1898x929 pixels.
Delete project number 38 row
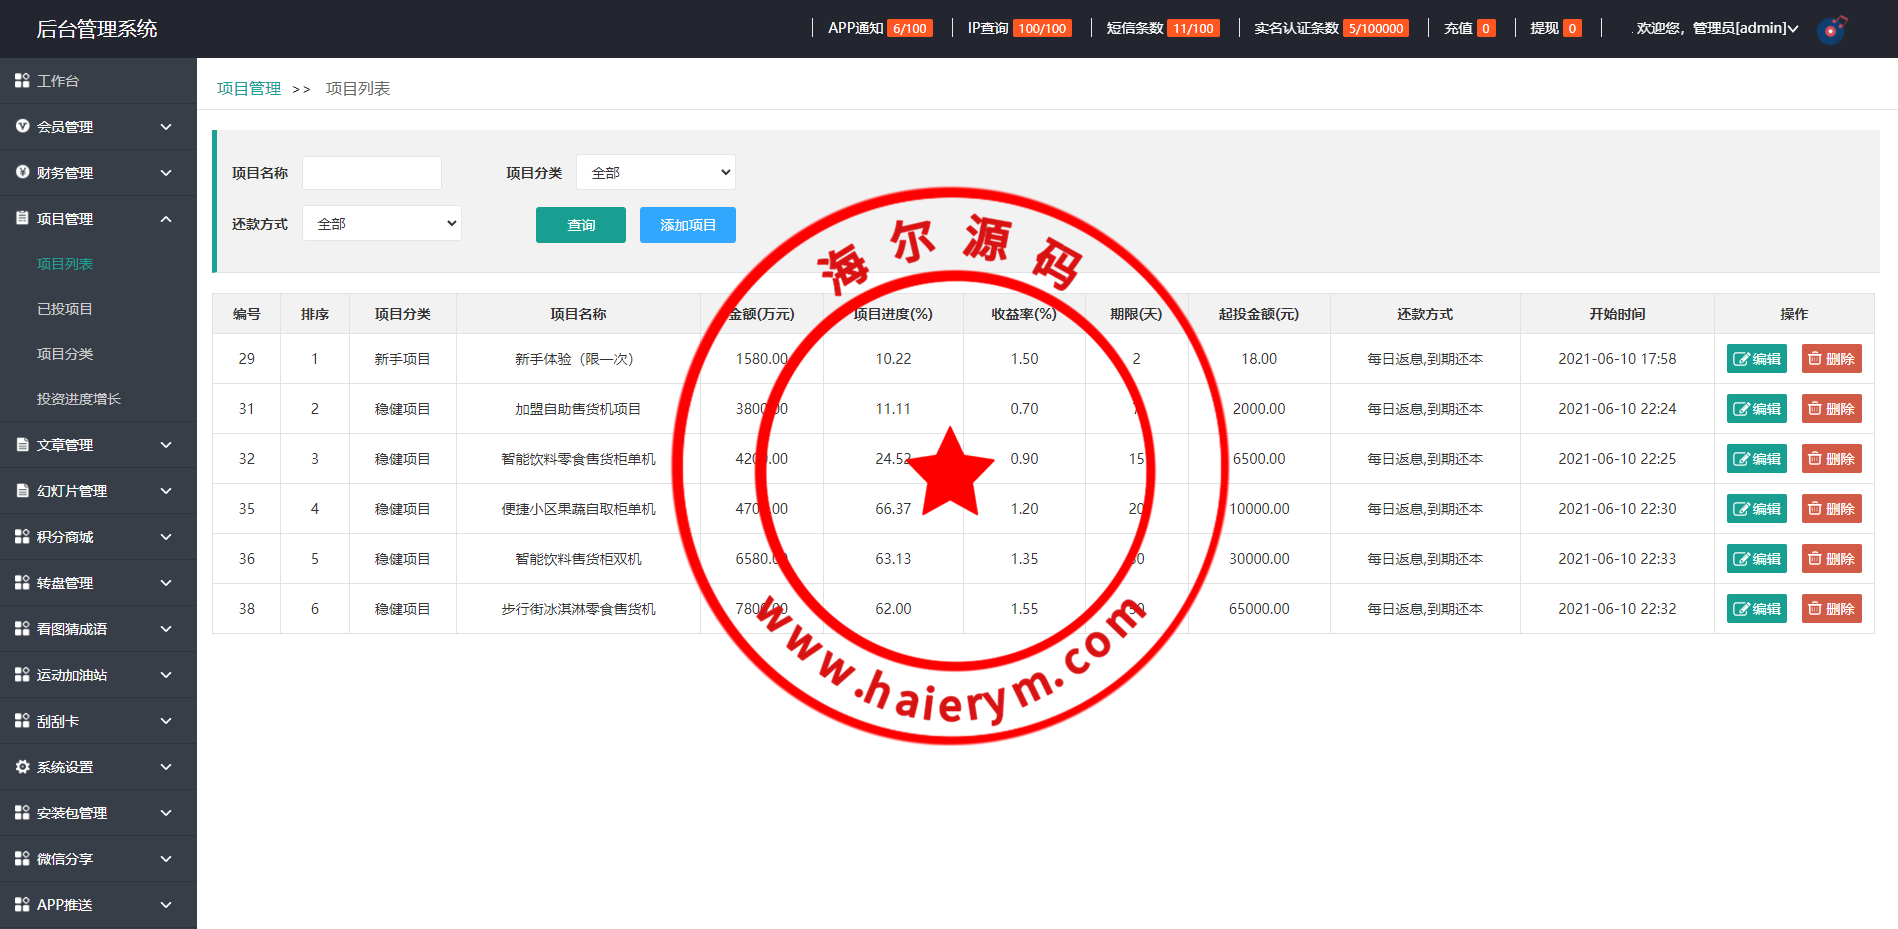pyautogui.click(x=1831, y=609)
